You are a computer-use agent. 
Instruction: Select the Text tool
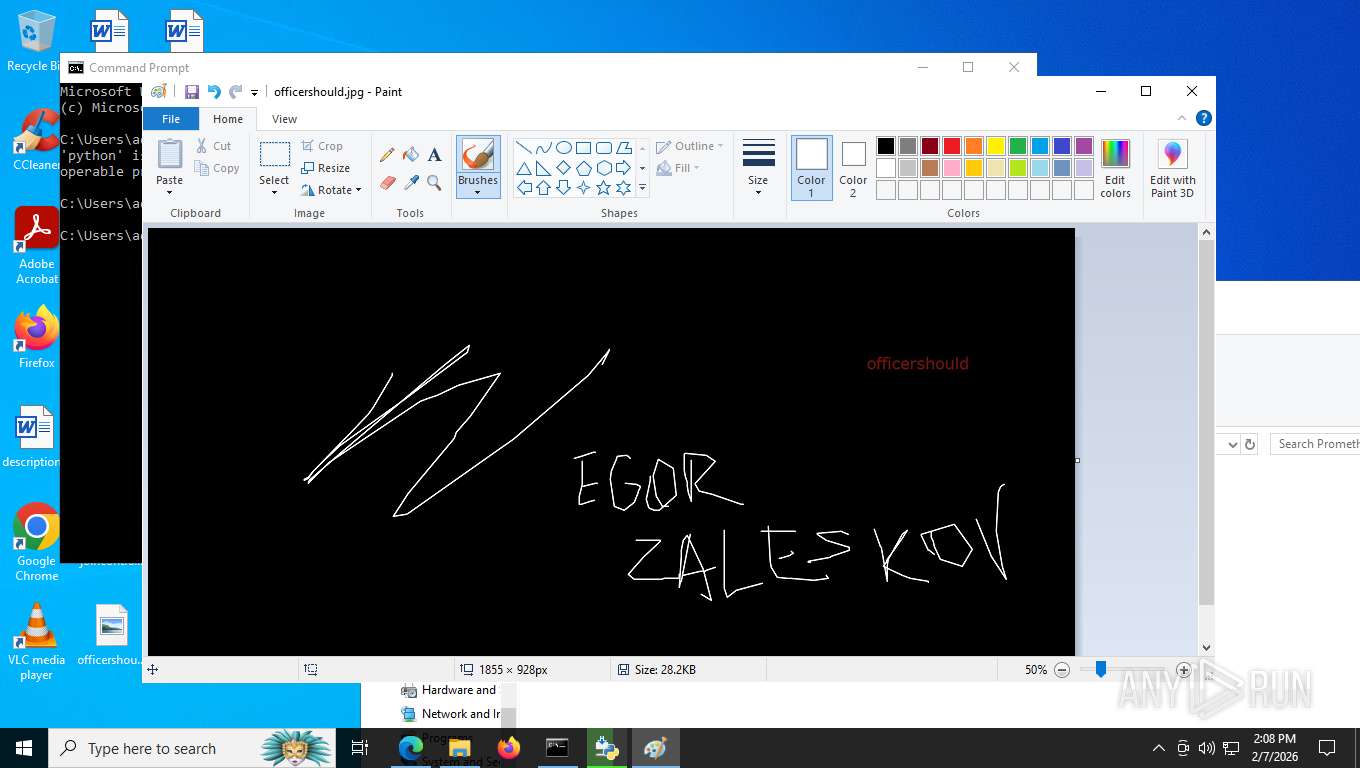(434, 155)
